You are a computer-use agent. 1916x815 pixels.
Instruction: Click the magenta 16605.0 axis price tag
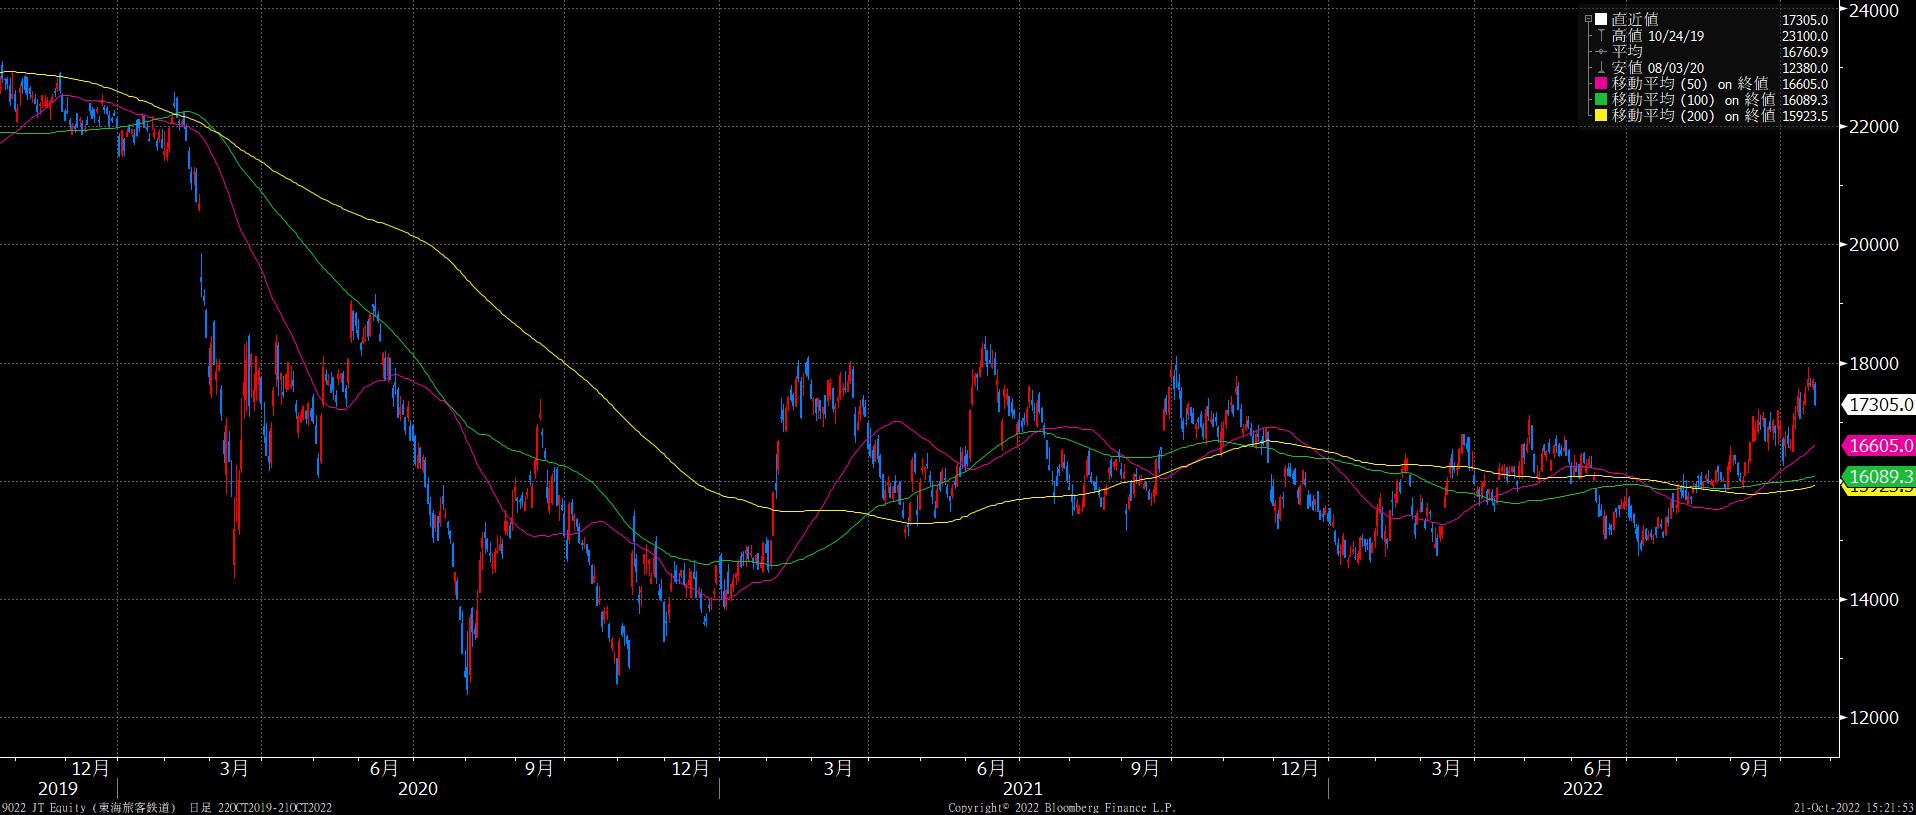[1880, 446]
